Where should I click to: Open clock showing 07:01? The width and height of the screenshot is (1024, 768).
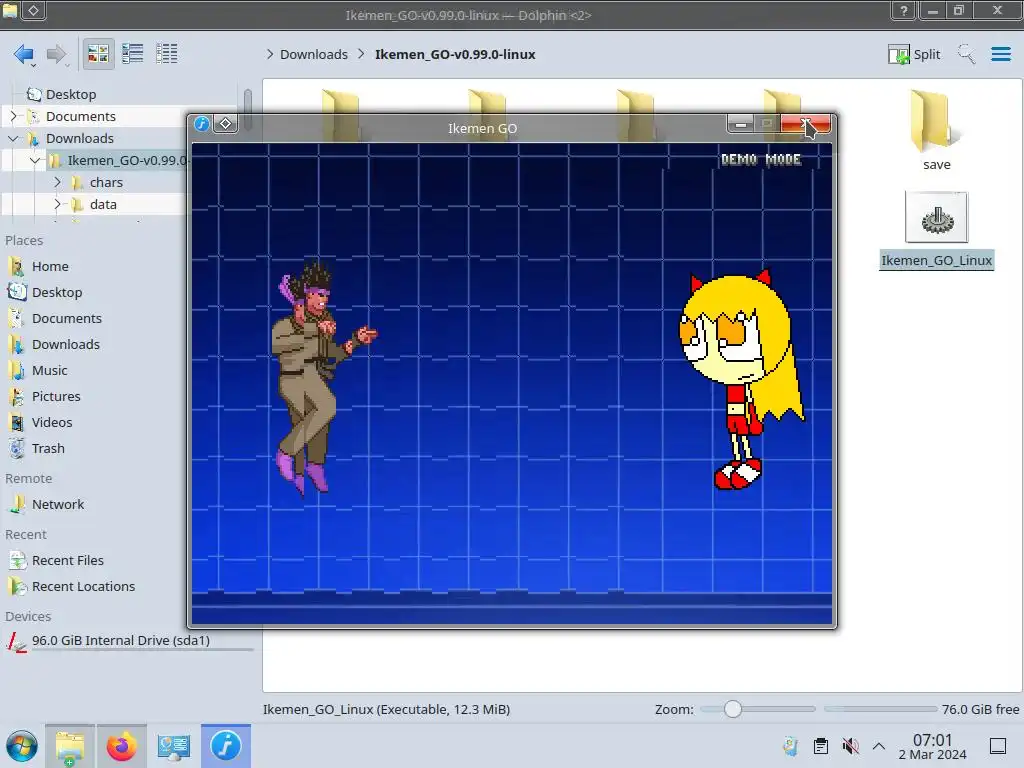pos(933,746)
